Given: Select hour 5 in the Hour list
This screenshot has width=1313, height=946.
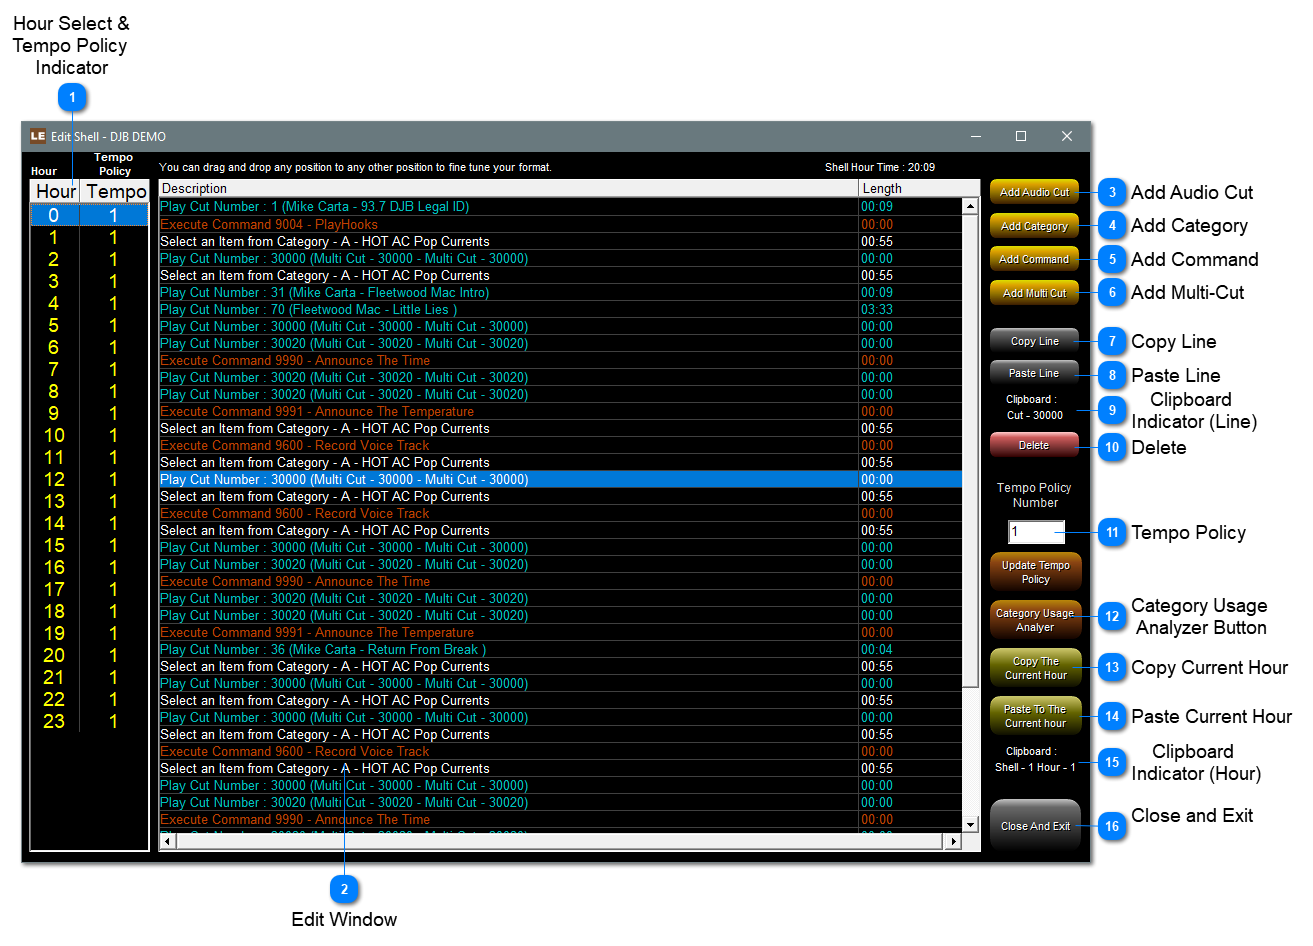Looking at the screenshot, I should pyautogui.click(x=89, y=325).
